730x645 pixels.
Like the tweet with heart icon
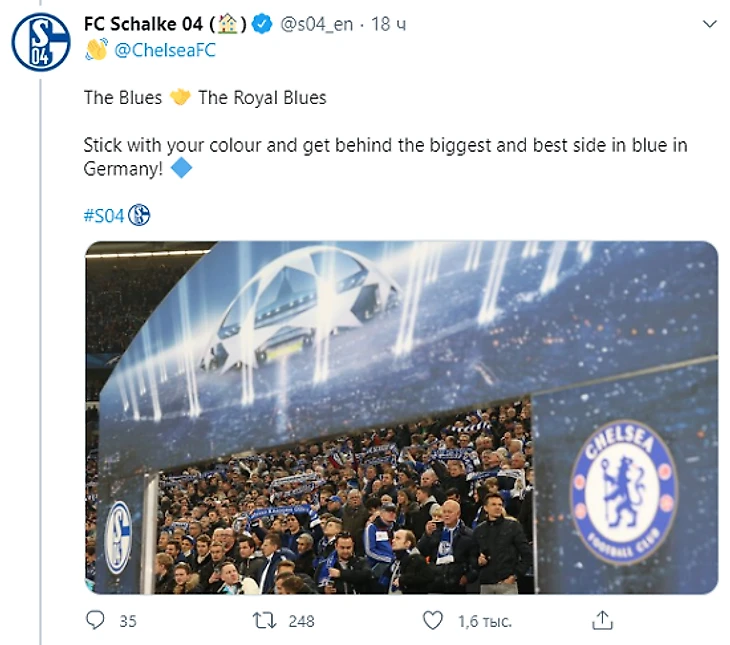433,621
